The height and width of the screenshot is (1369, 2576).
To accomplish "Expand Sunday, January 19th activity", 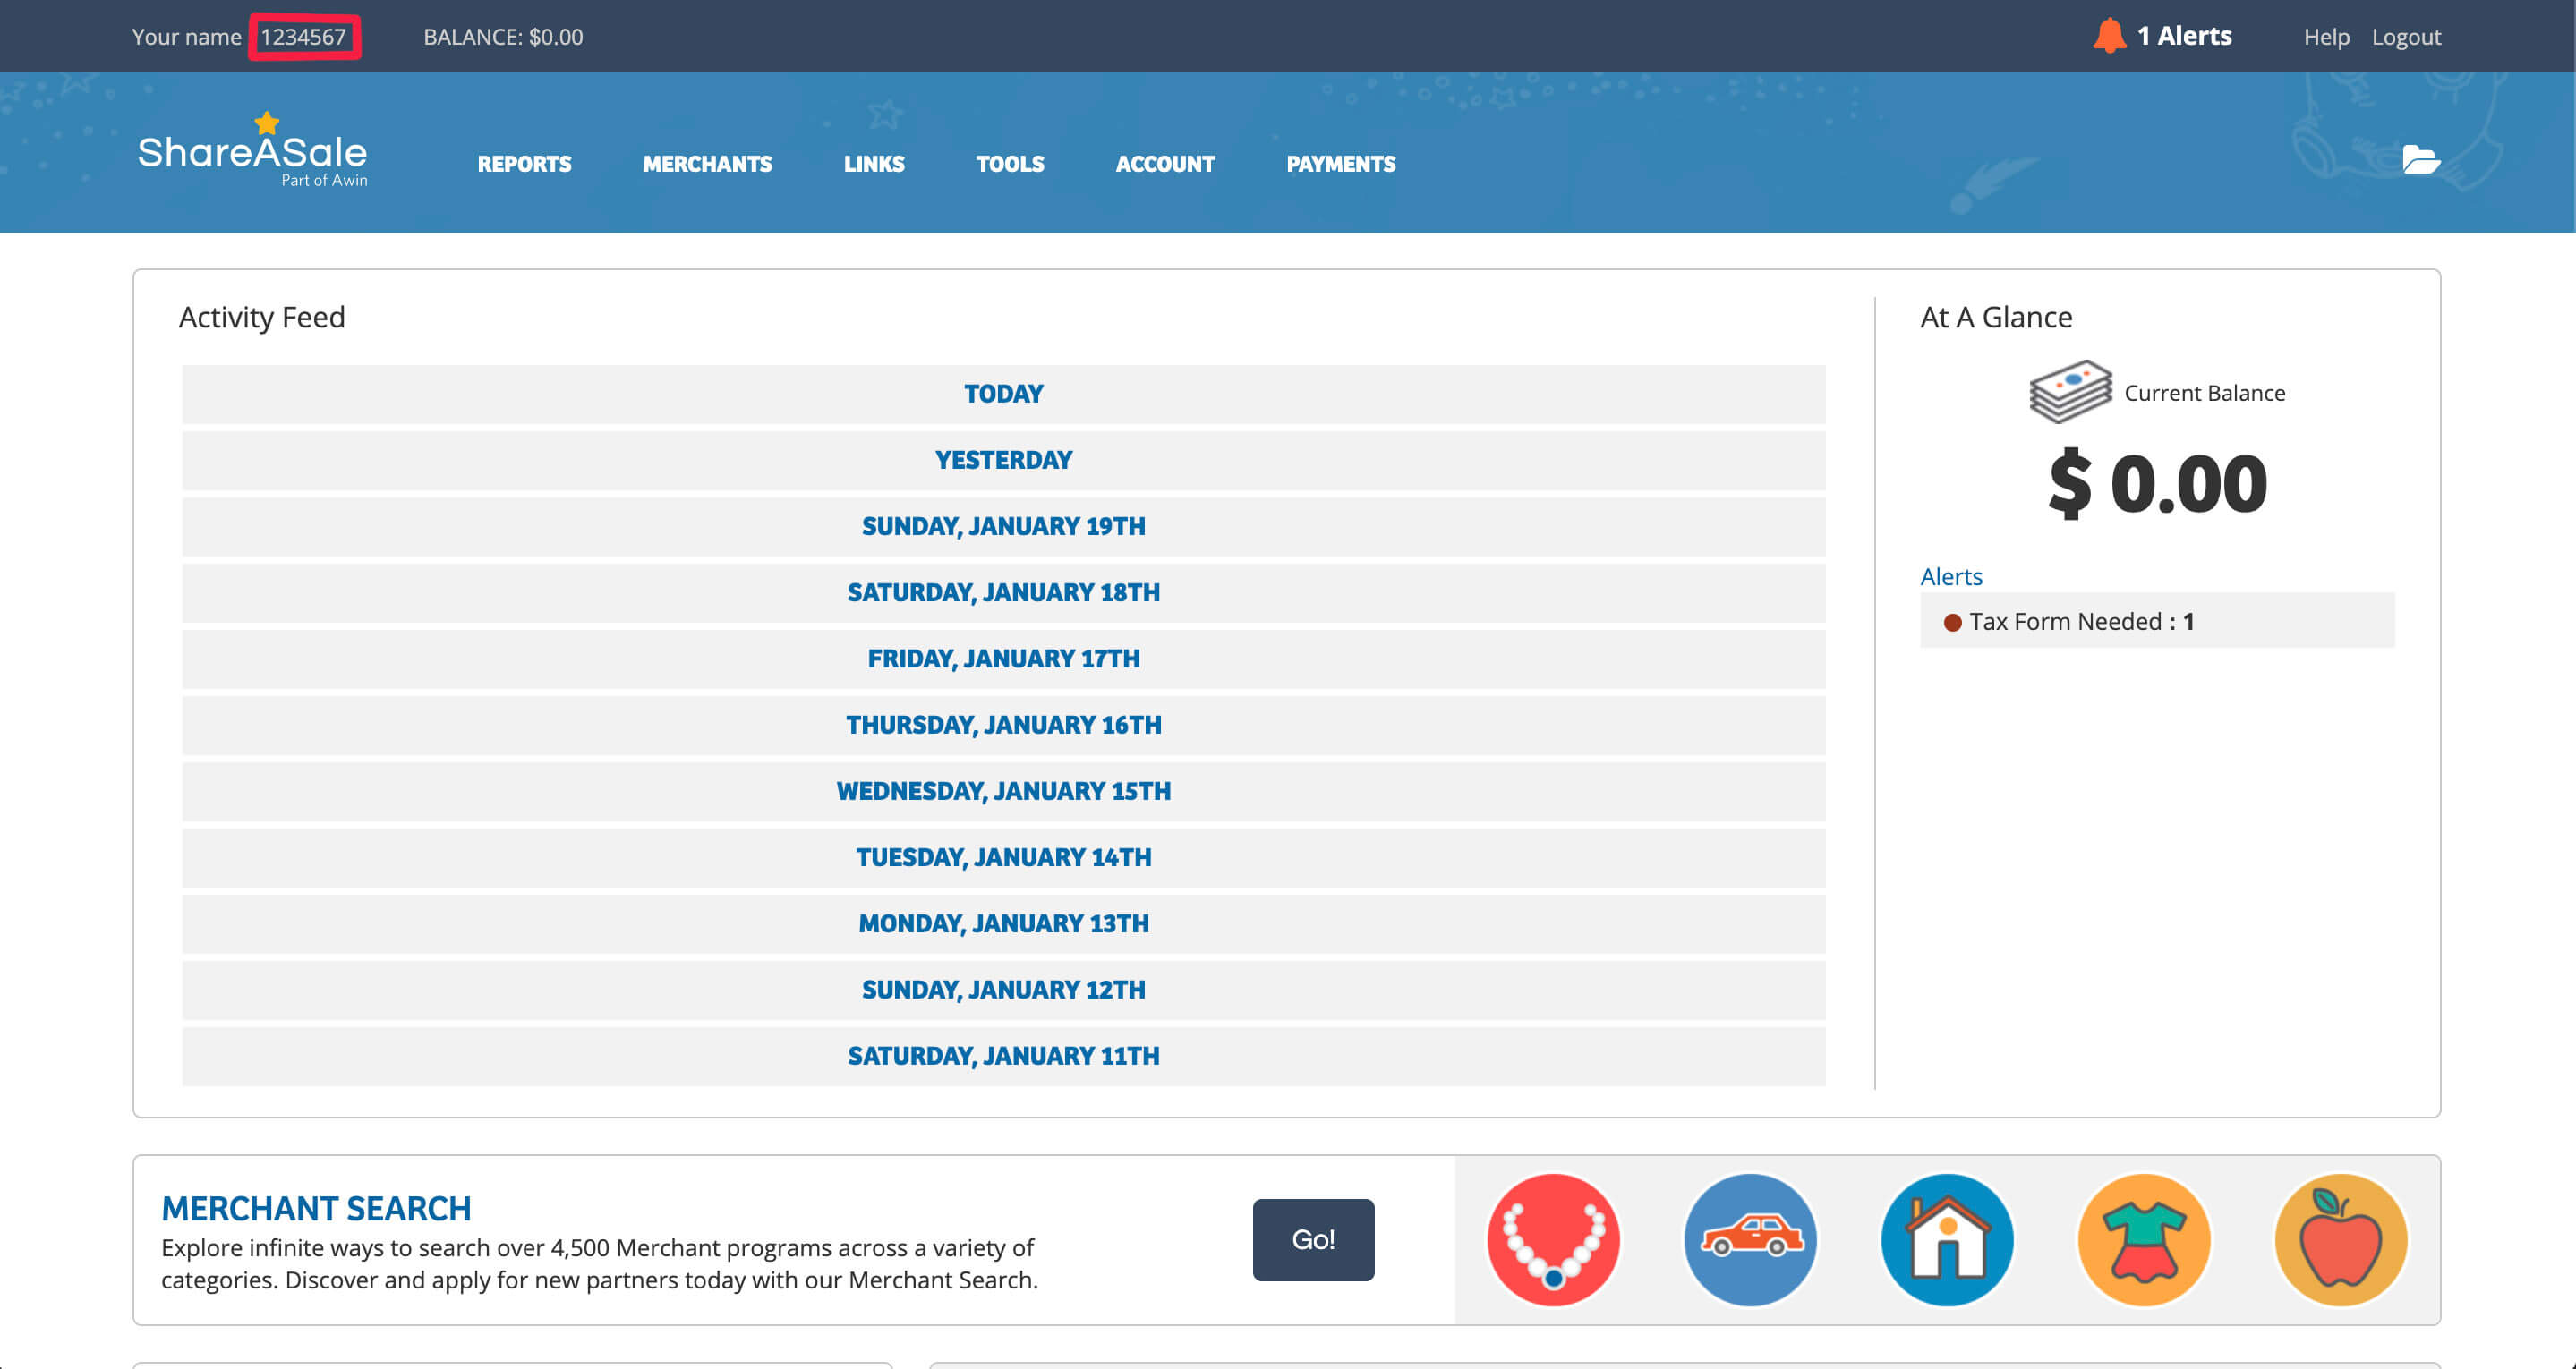I will [1003, 526].
